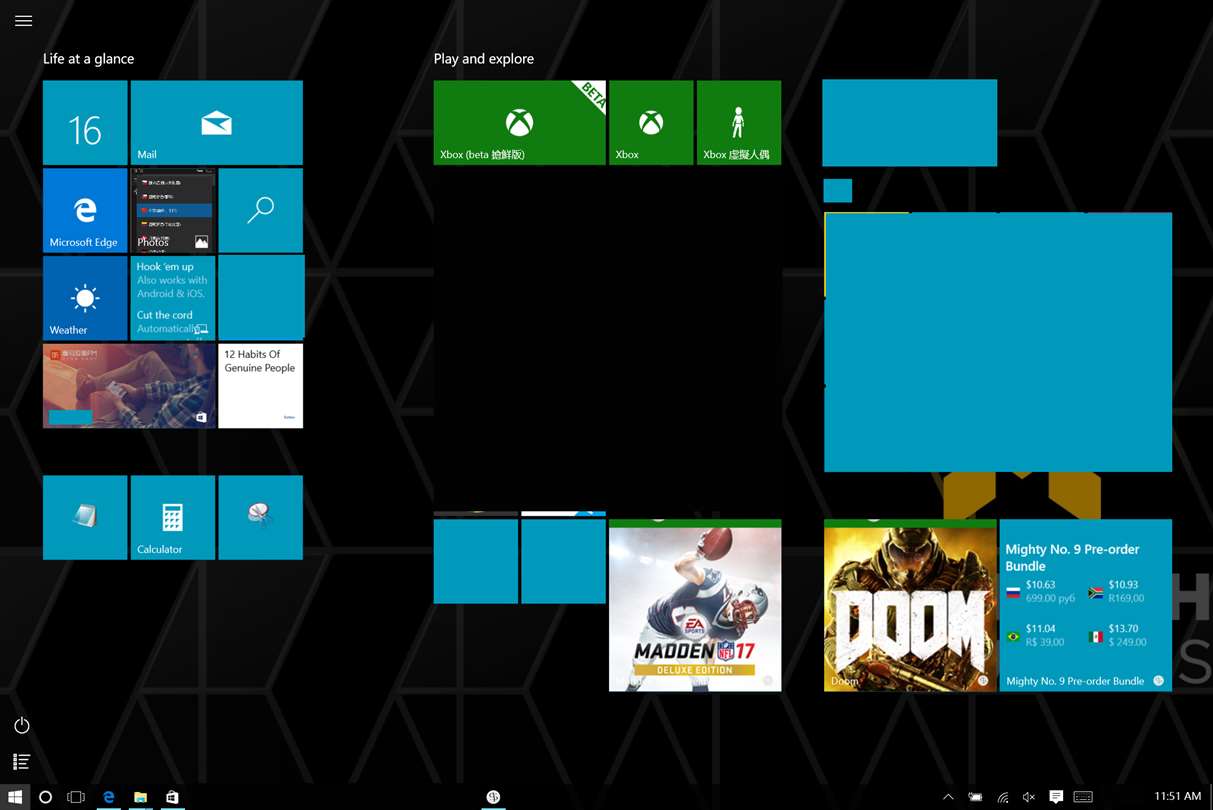Select the Play and explore group heading
1213x810 pixels.
coord(484,59)
